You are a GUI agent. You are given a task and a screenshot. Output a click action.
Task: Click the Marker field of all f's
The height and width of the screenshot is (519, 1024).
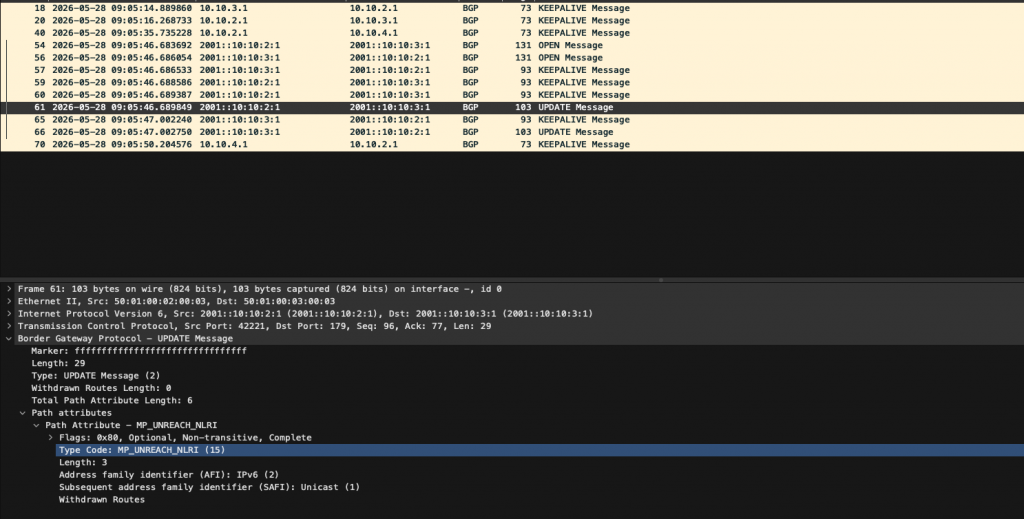click(139, 351)
